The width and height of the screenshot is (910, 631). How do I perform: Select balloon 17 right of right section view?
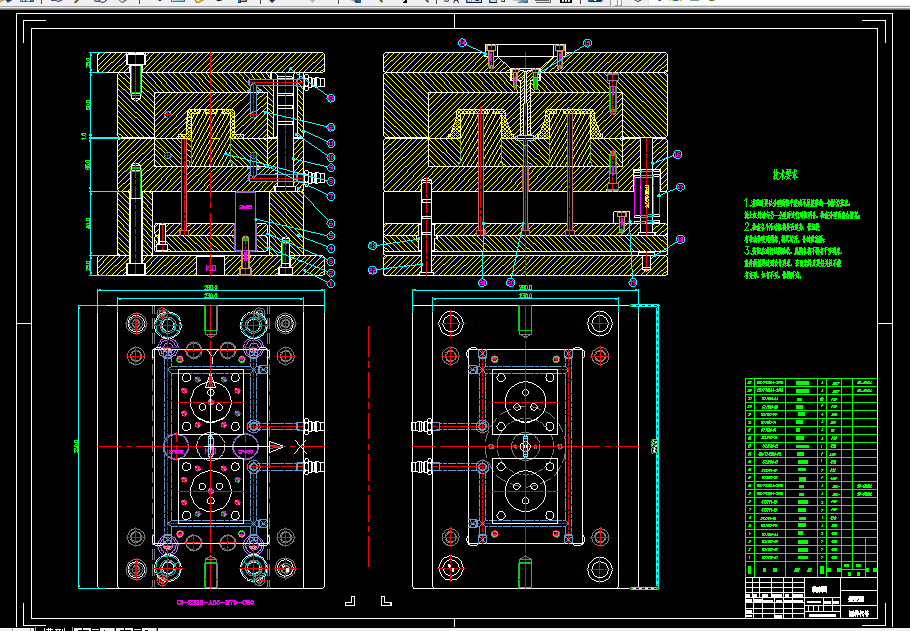pyautogui.click(x=680, y=187)
